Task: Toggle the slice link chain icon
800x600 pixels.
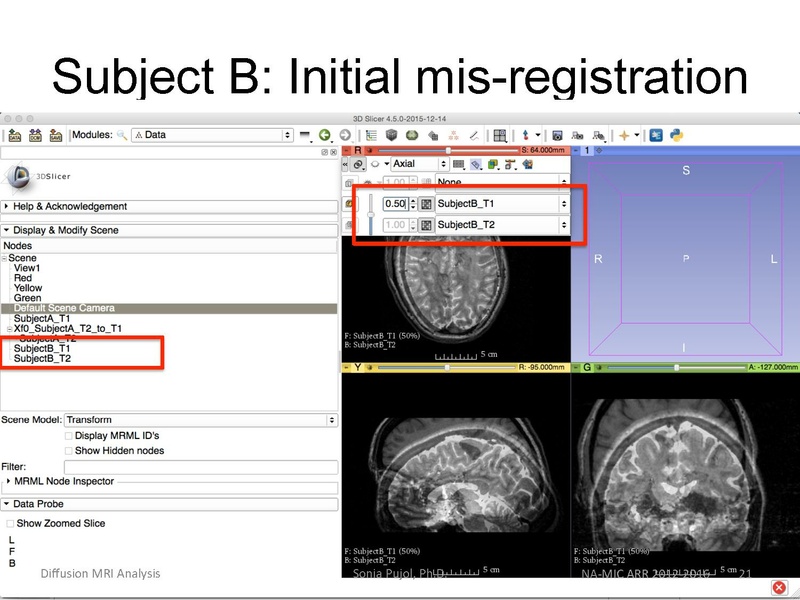Action: click(357, 164)
